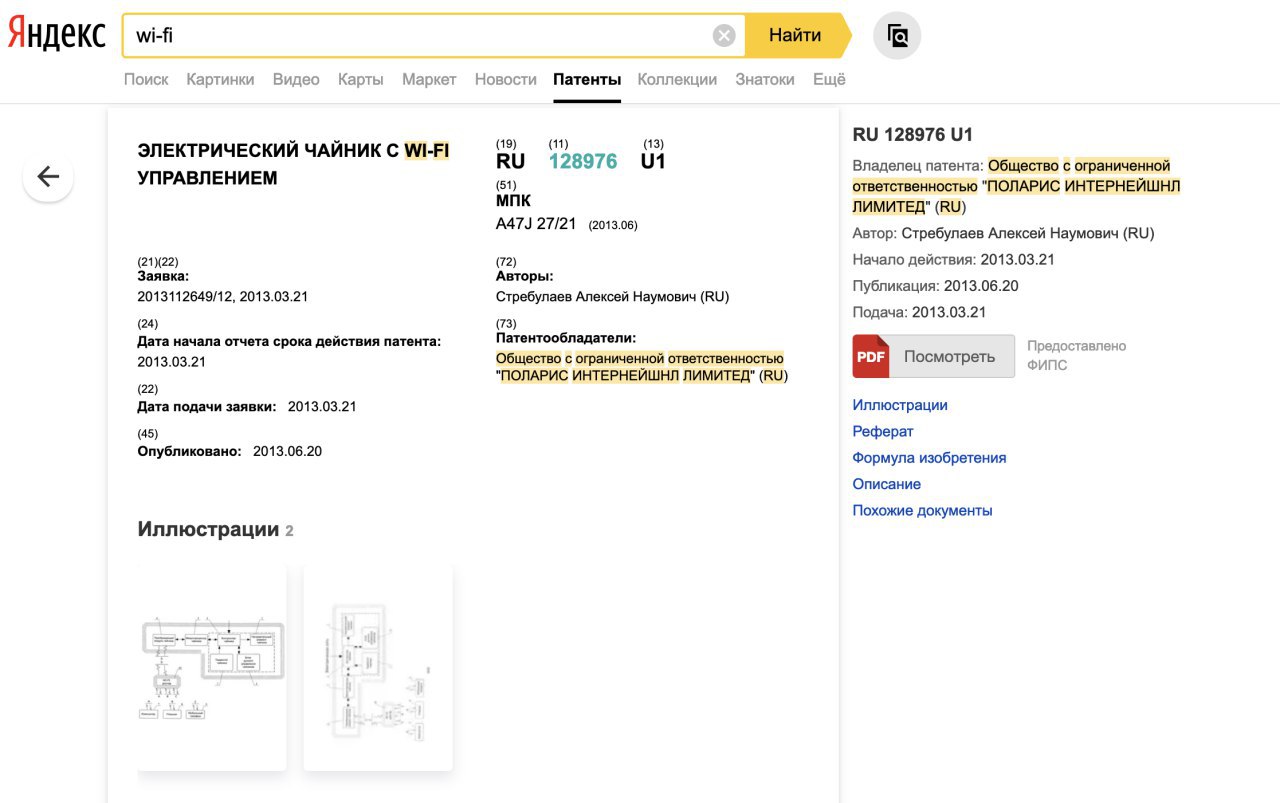Jump to Иллюстрации section link

click(x=900, y=405)
